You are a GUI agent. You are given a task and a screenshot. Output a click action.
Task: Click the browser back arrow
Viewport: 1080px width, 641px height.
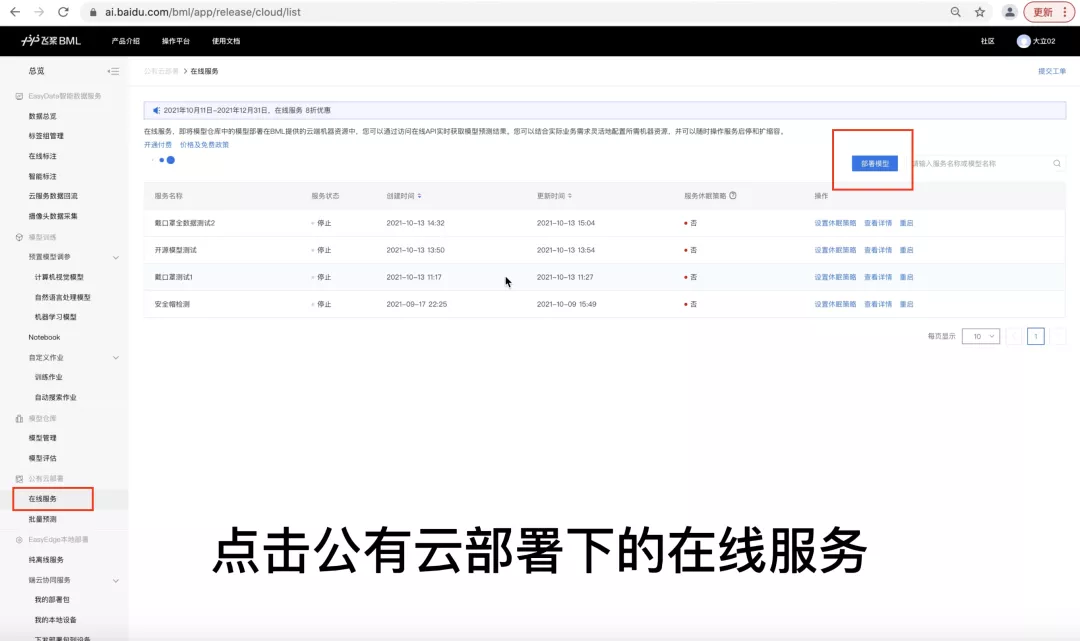[x=14, y=12]
